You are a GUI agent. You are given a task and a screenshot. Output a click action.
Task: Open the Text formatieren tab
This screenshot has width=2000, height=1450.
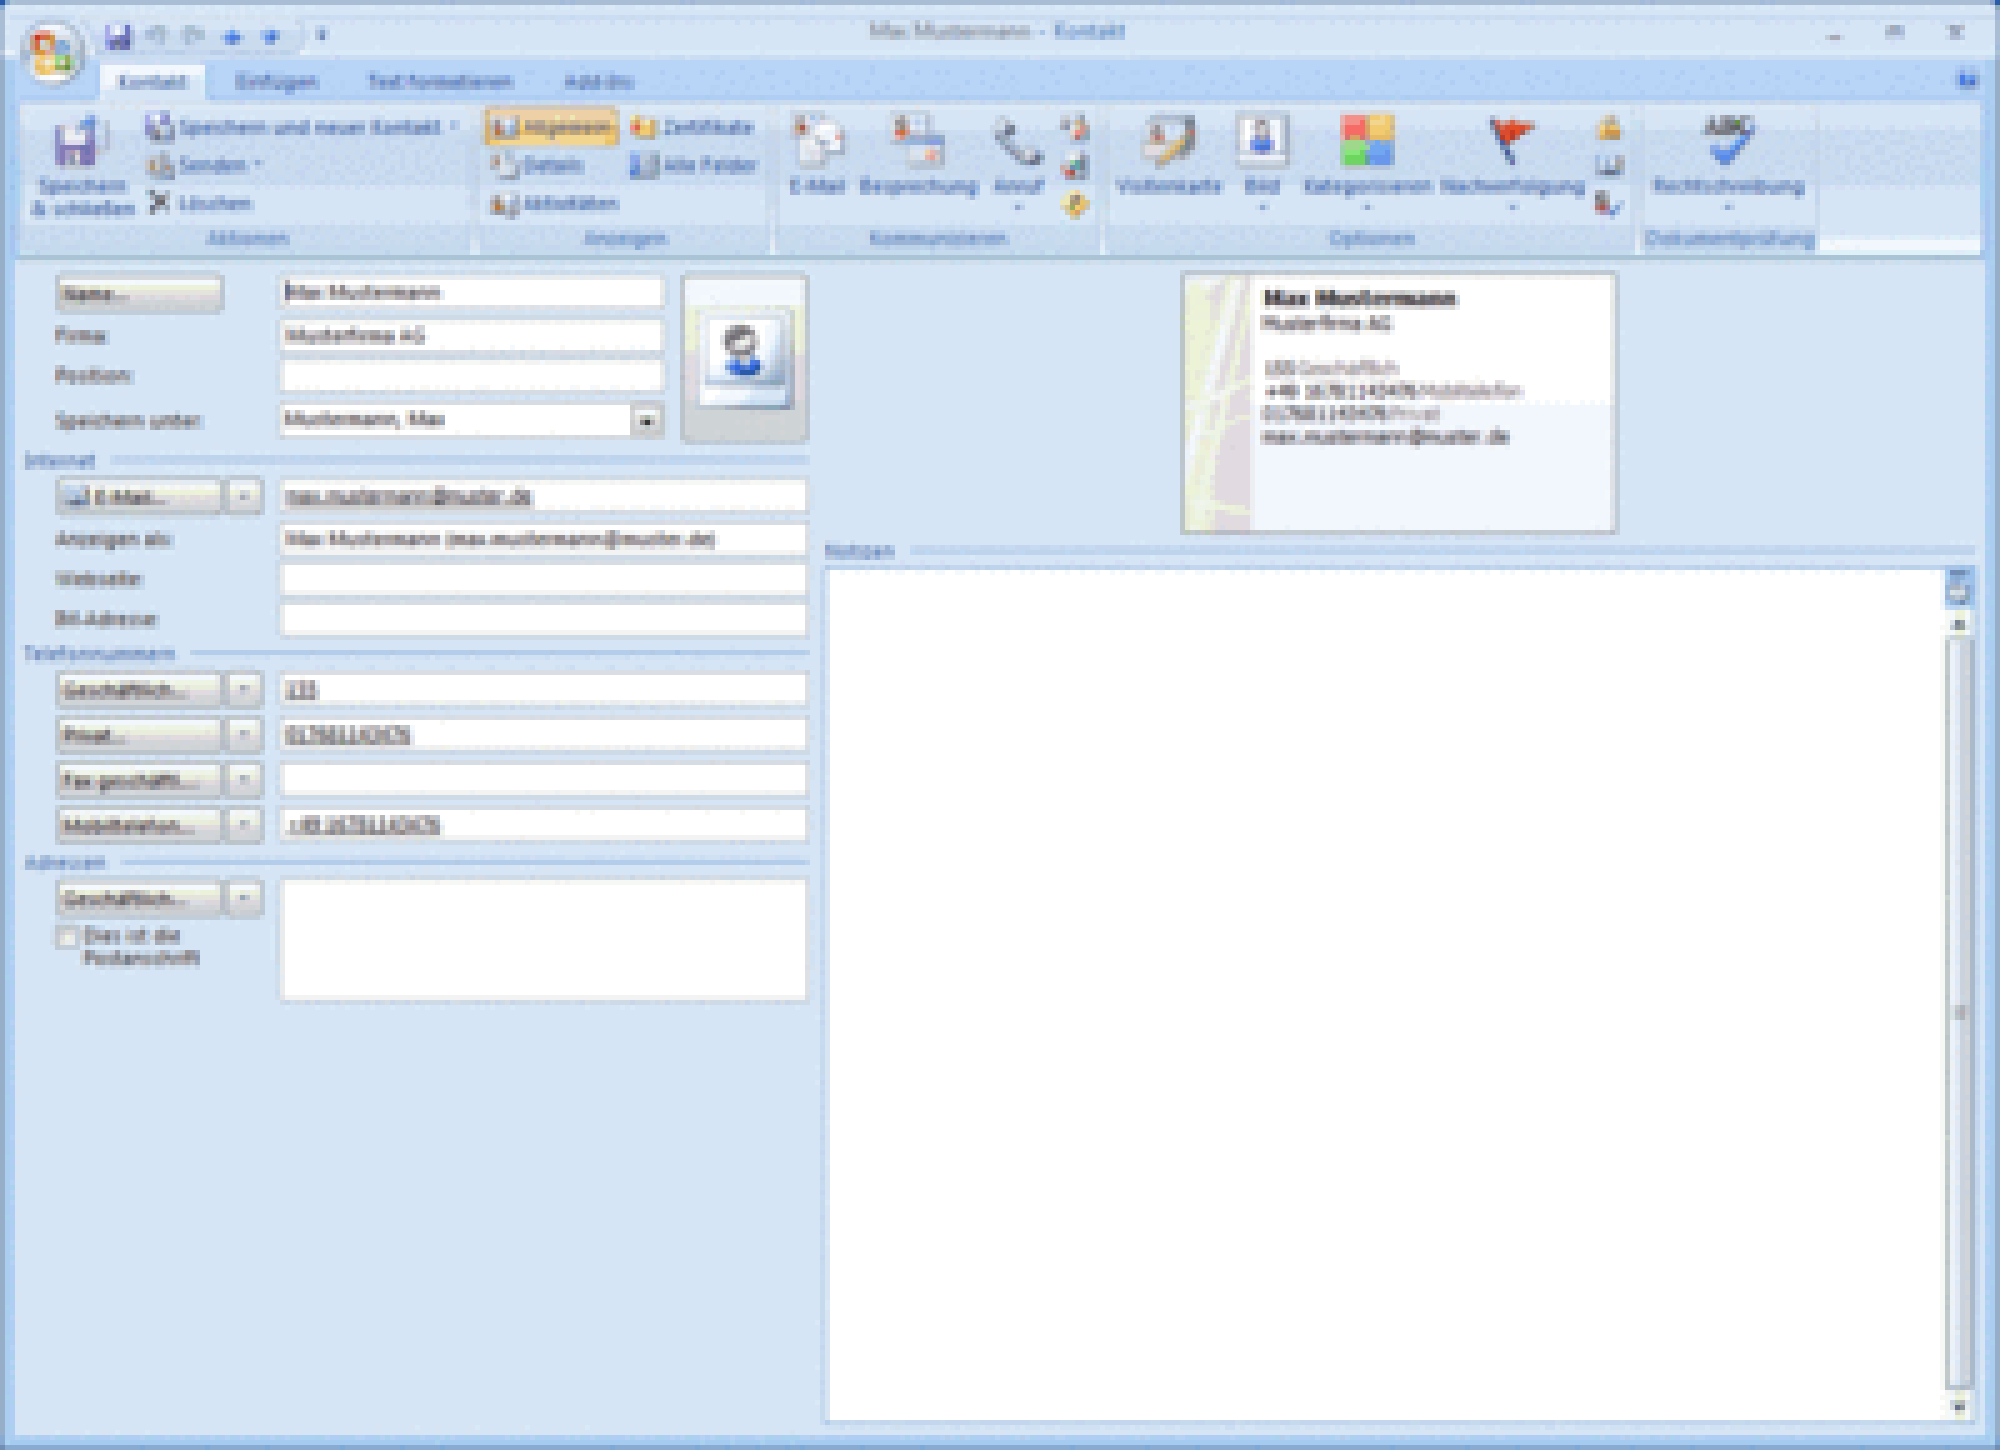click(440, 82)
